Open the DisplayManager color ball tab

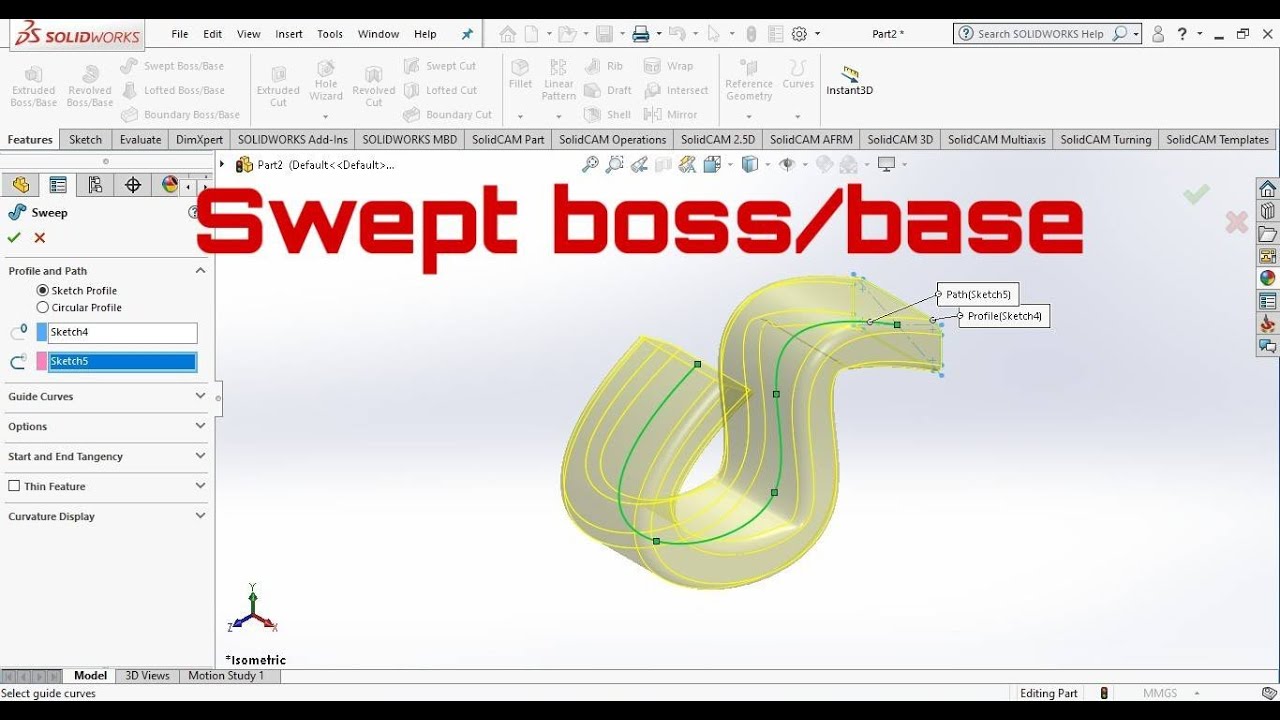click(x=169, y=185)
